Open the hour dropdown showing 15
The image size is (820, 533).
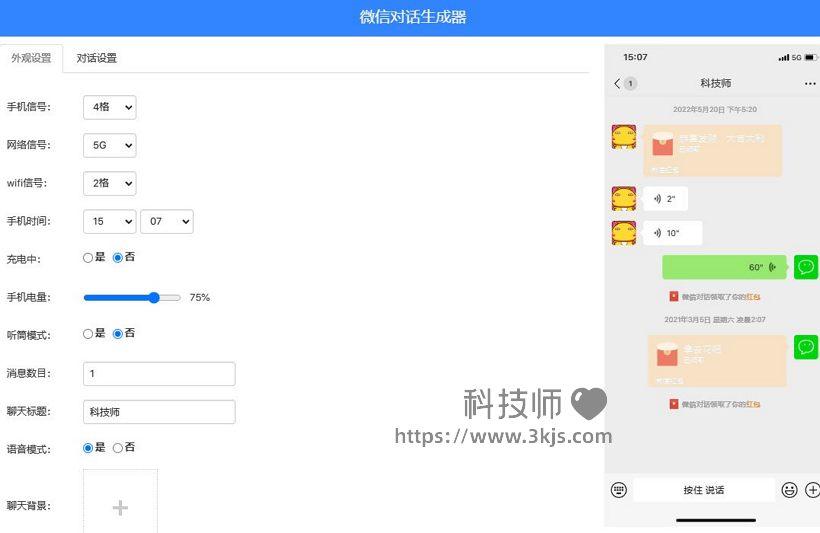110,221
